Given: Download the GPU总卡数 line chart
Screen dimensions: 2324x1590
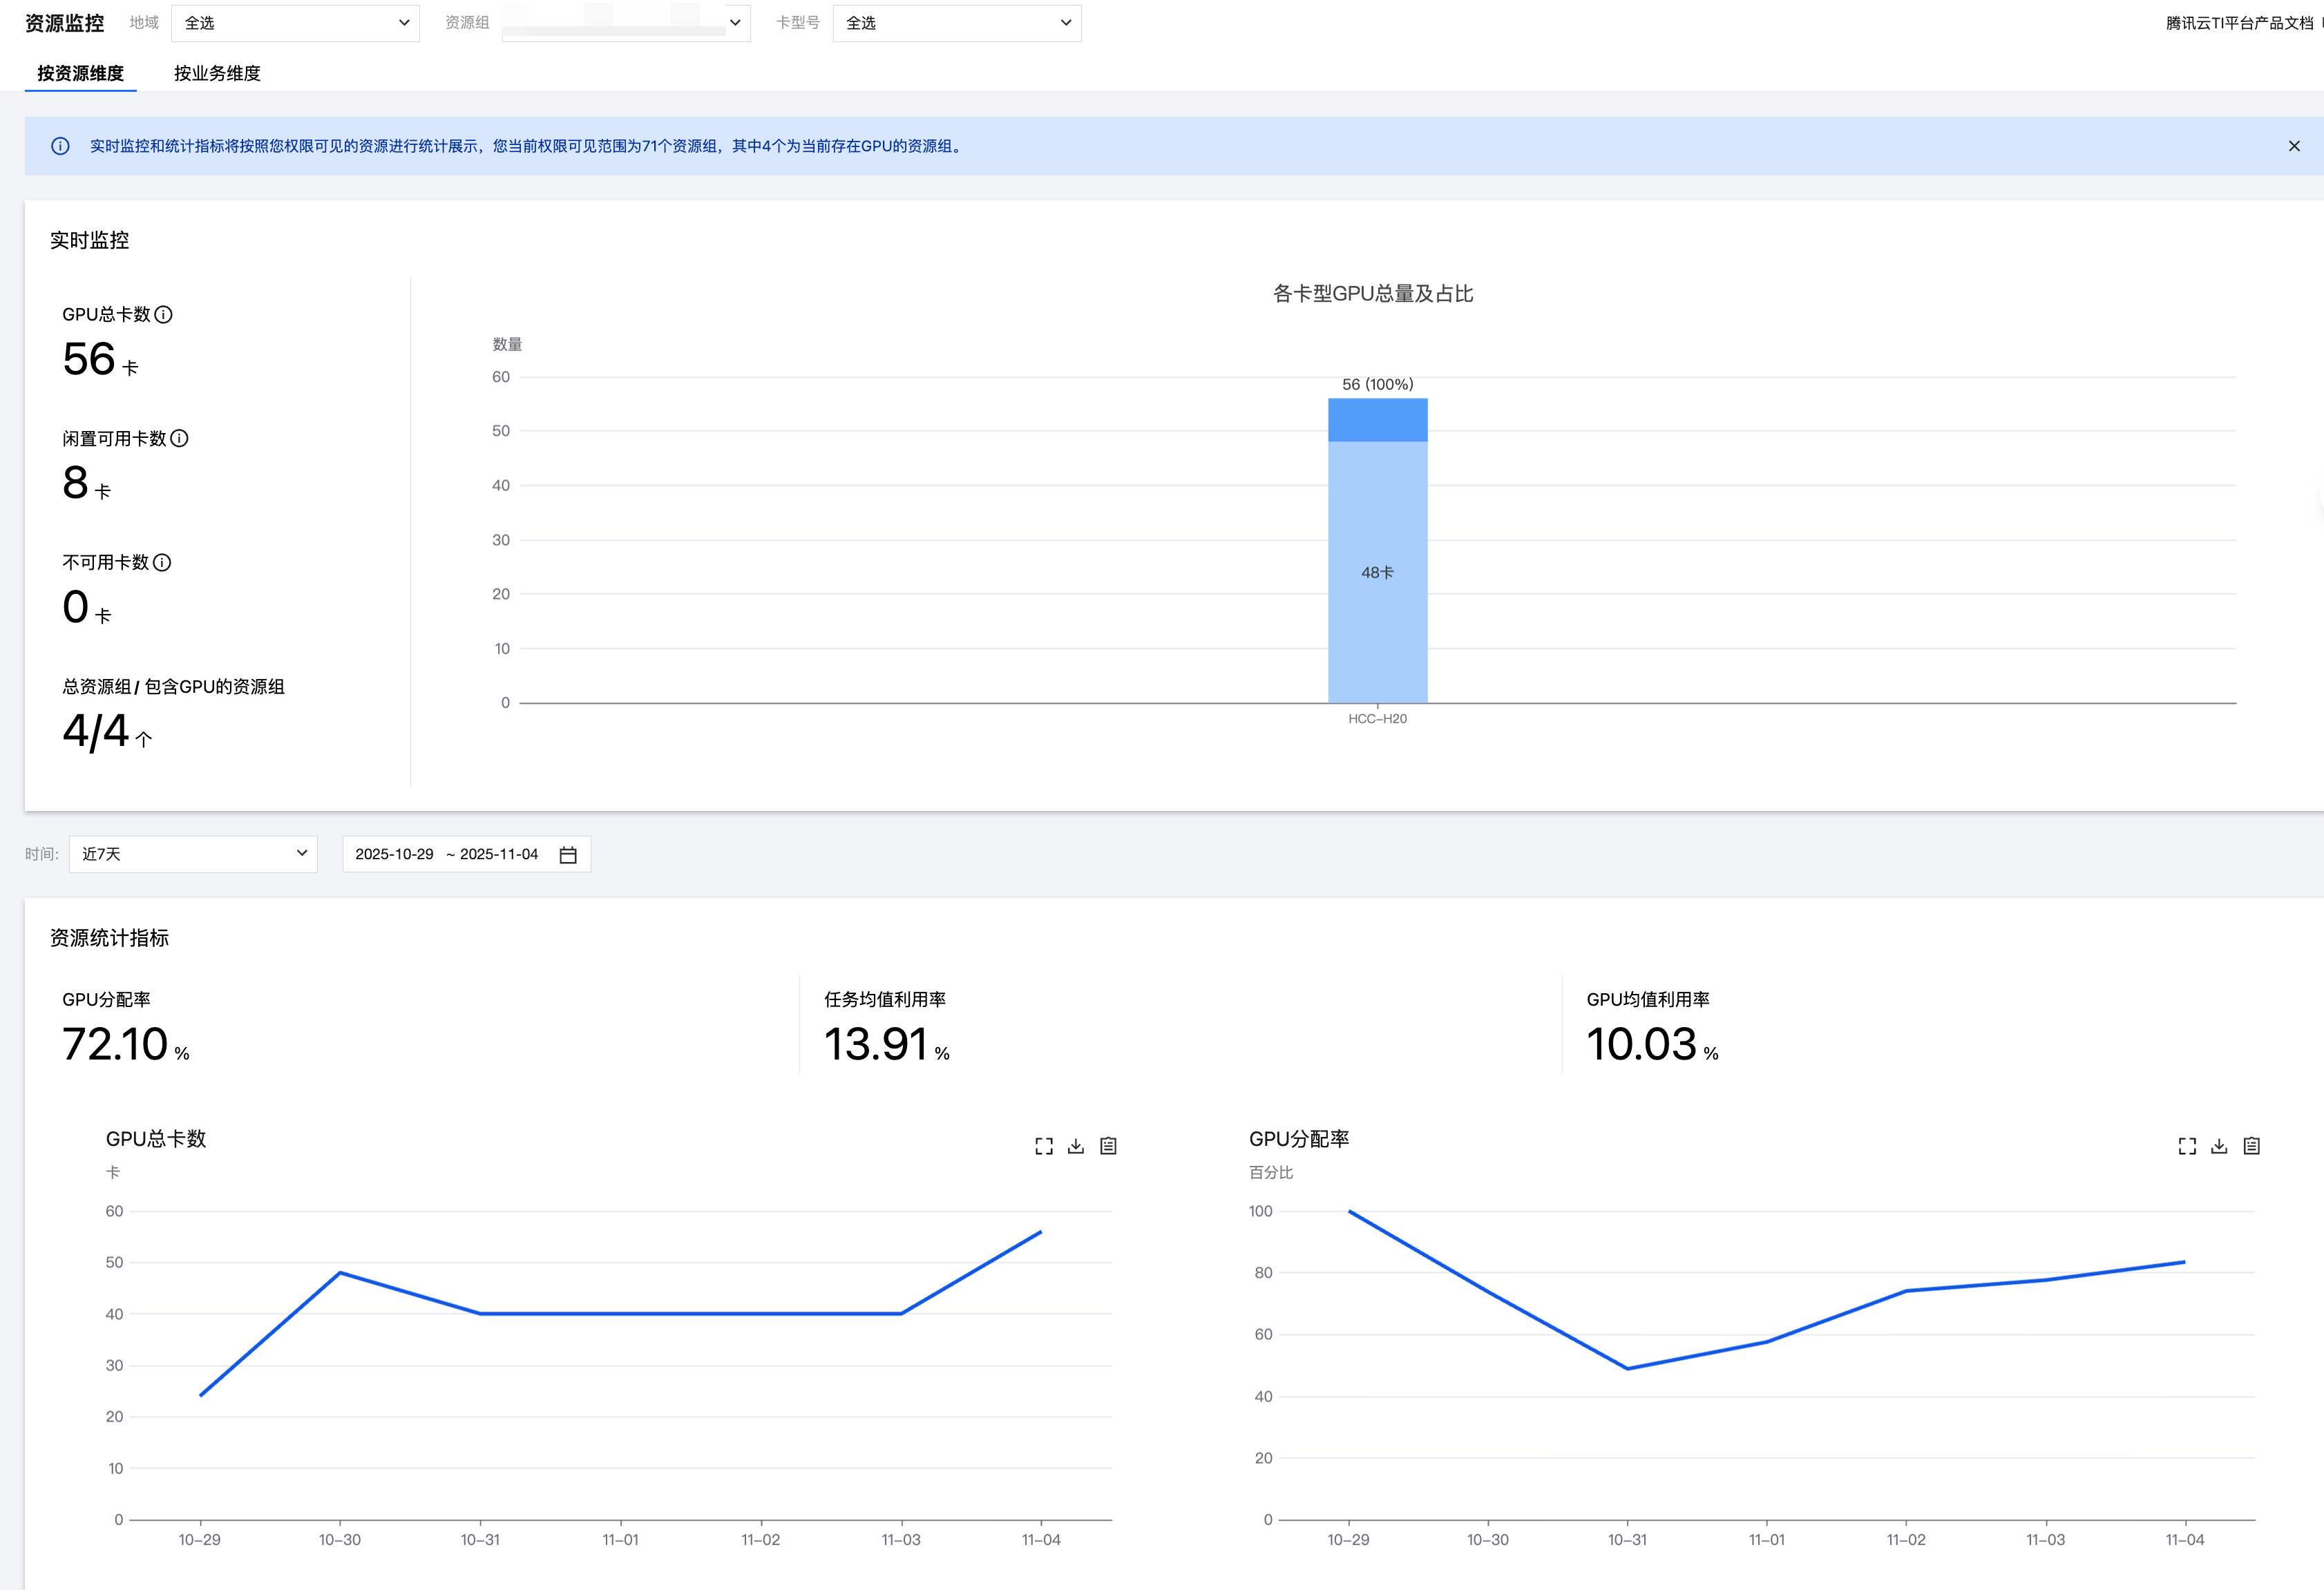Looking at the screenshot, I should pyautogui.click(x=1076, y=1146).
